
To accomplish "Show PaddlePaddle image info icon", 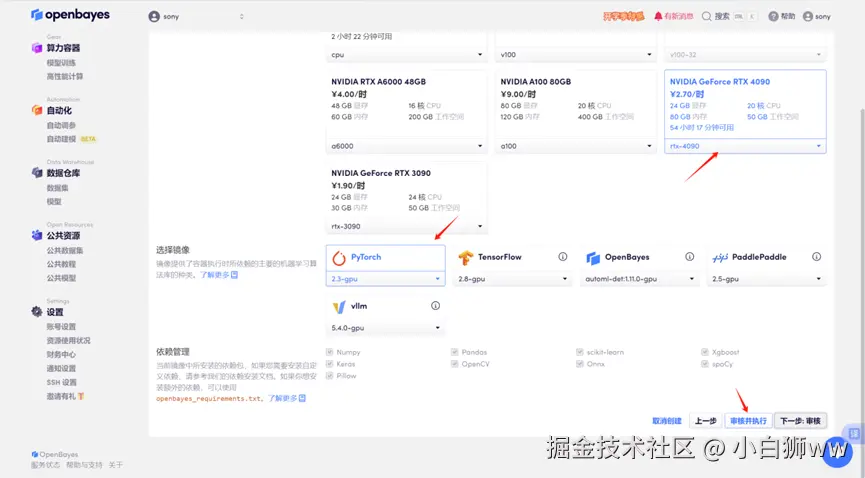I will tap(816, 257).
